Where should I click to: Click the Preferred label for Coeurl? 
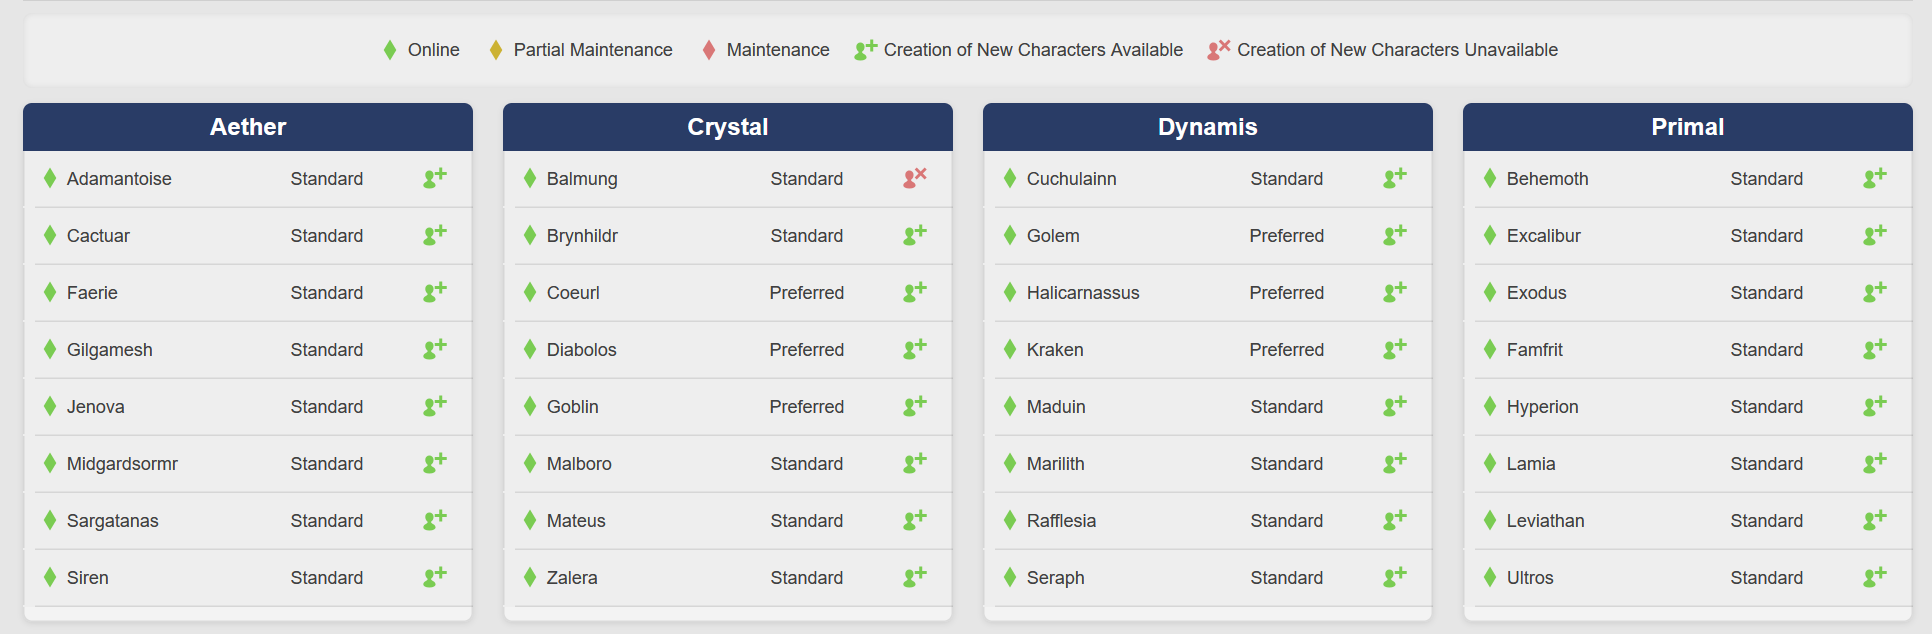coord(807,293)
